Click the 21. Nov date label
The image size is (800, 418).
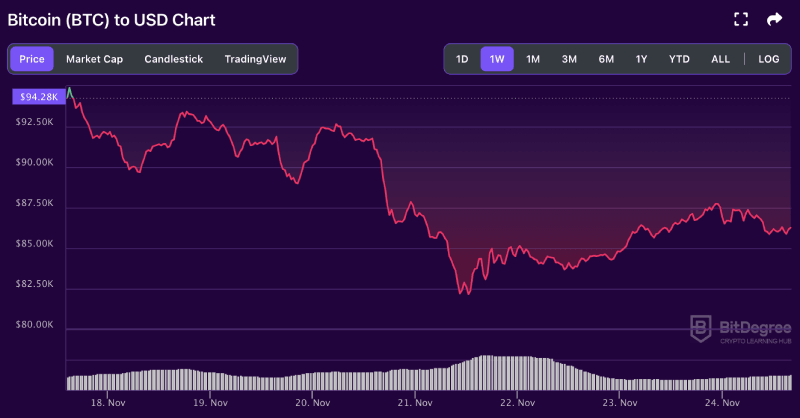click(415, 403)
